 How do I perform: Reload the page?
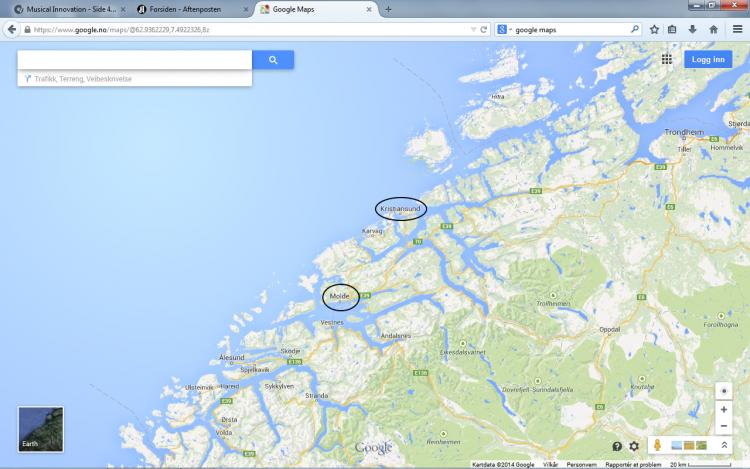484,30
